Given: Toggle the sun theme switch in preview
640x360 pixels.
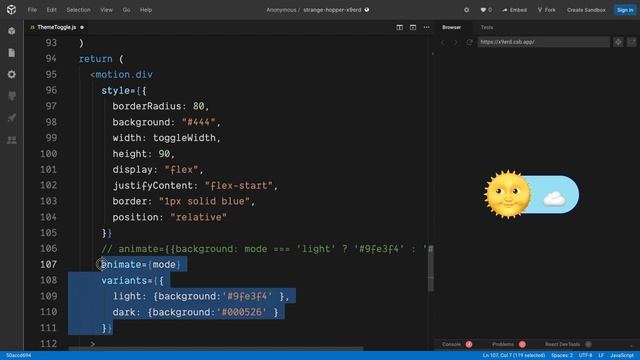Looking at the screenshot, I should point(531,194).
